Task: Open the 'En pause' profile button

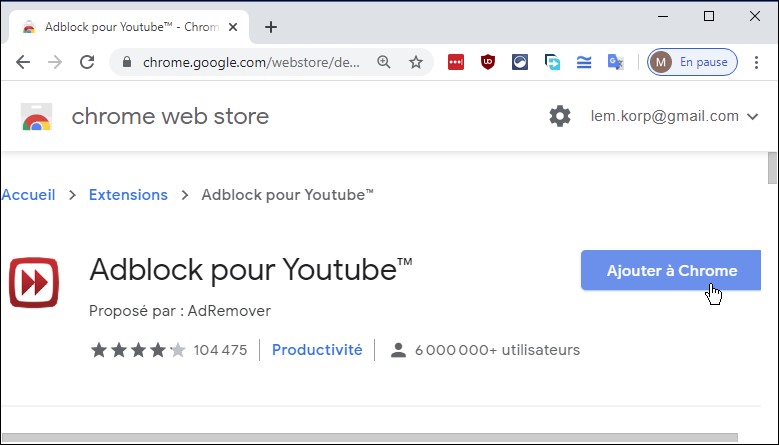Action: (x=692, y=62)
